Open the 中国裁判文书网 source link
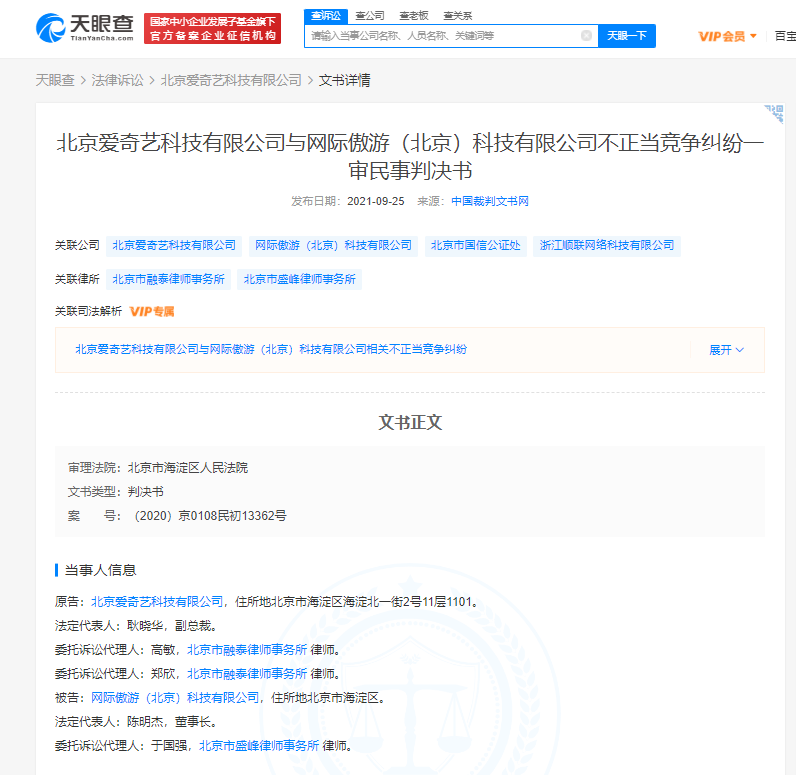This screenshot has height=775, width=796. pyautogui.click(x=490, y=201)
